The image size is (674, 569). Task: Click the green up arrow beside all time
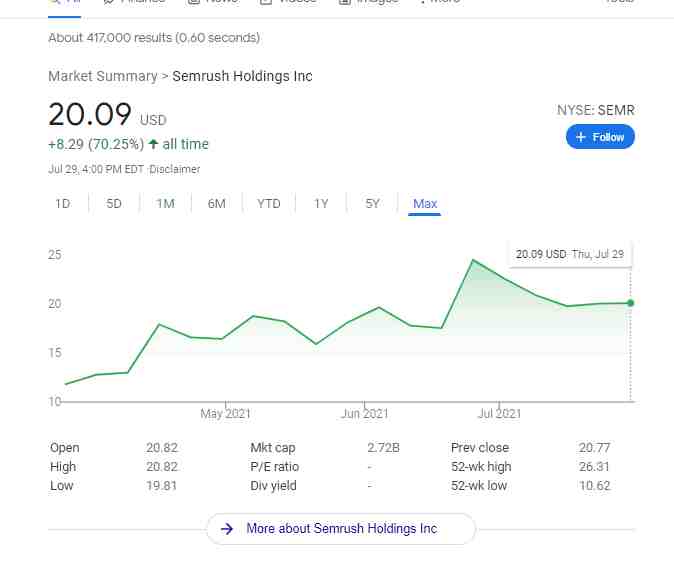click(153, 144)
